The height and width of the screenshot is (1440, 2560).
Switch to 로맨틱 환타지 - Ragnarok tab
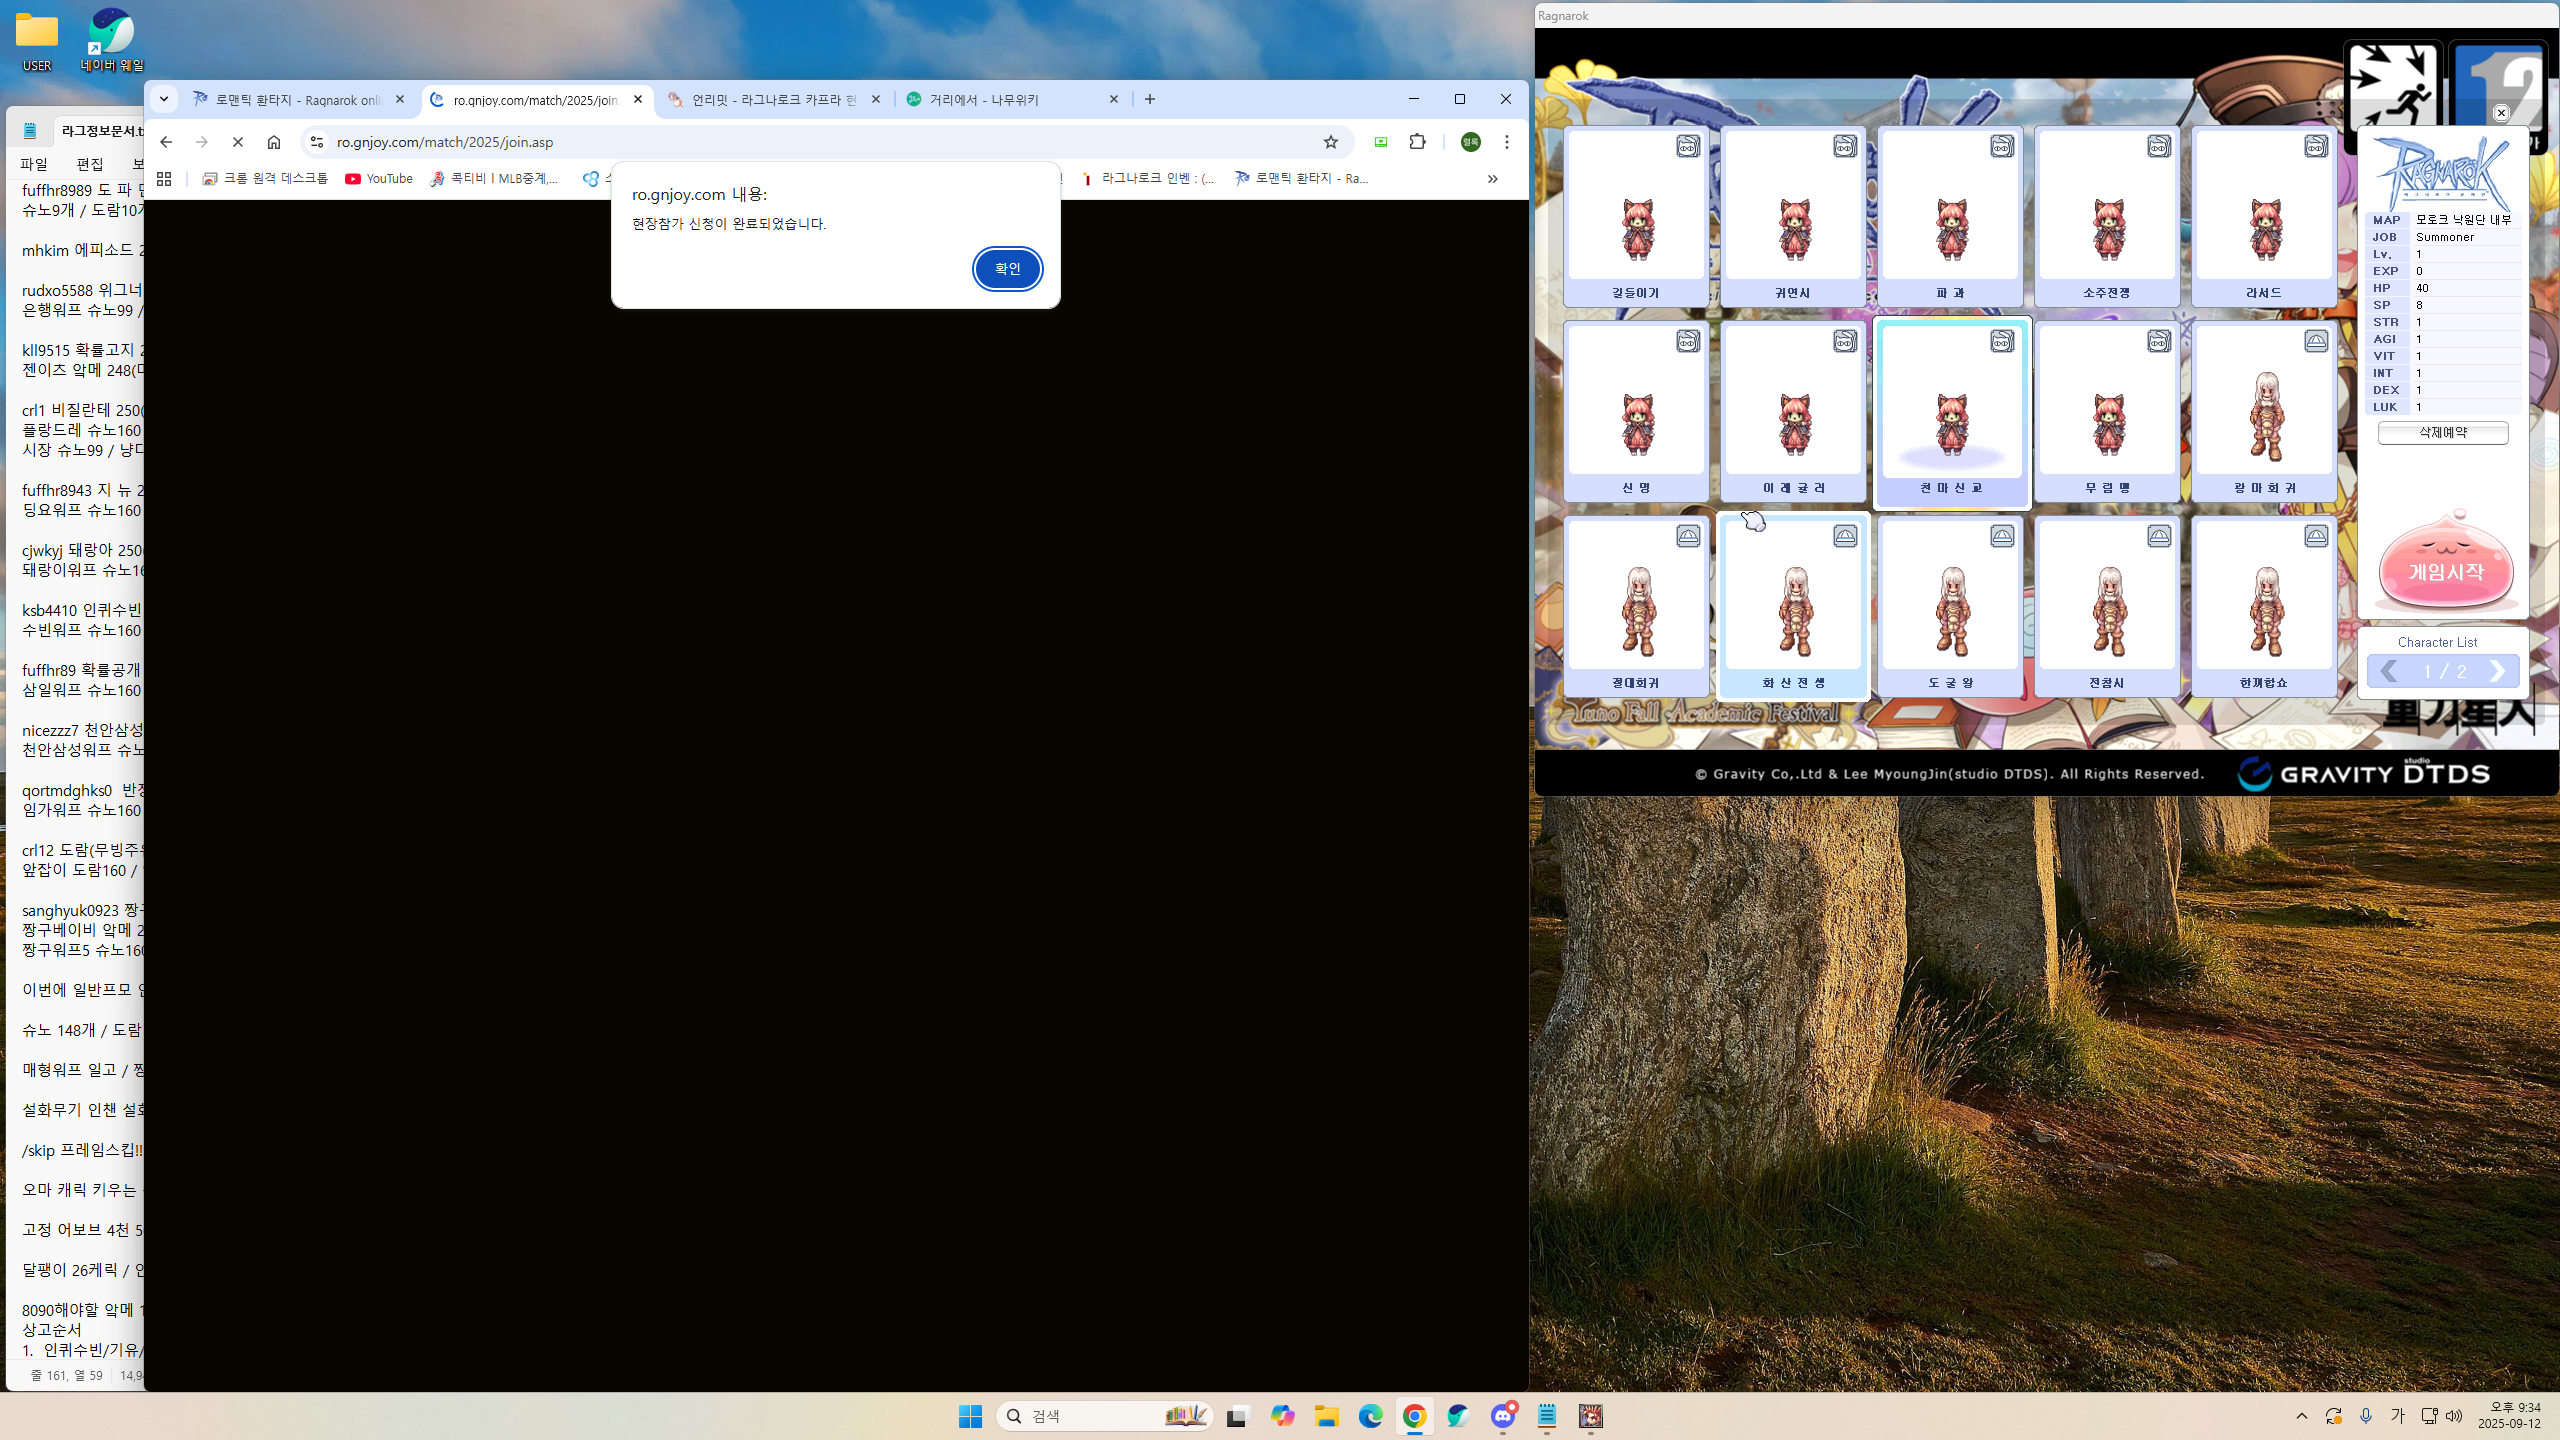pyautogui.click(x=298, y=99)
